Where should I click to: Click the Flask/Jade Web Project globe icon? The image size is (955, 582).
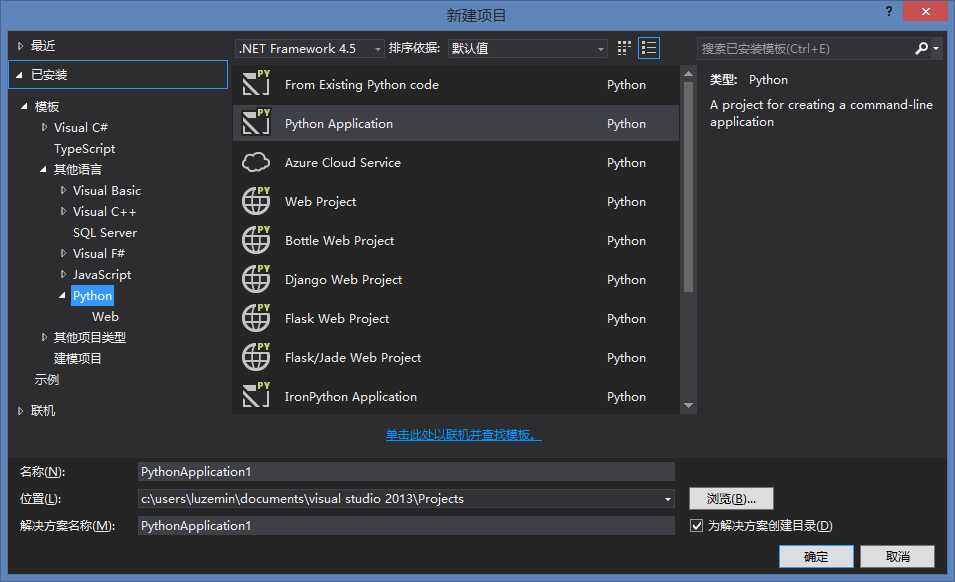tap(256, 356)
